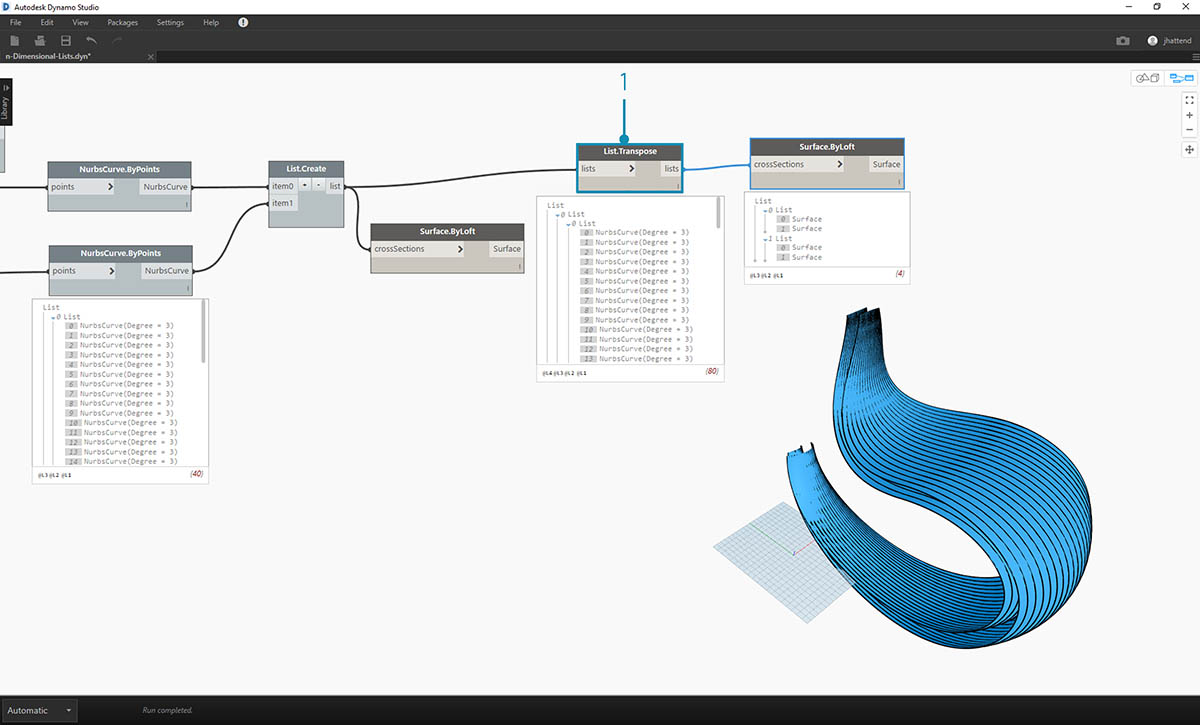Select the pan tool icon
Image resolution: width=1200 pixels, height=725 pixels.
click(1189, 149)
